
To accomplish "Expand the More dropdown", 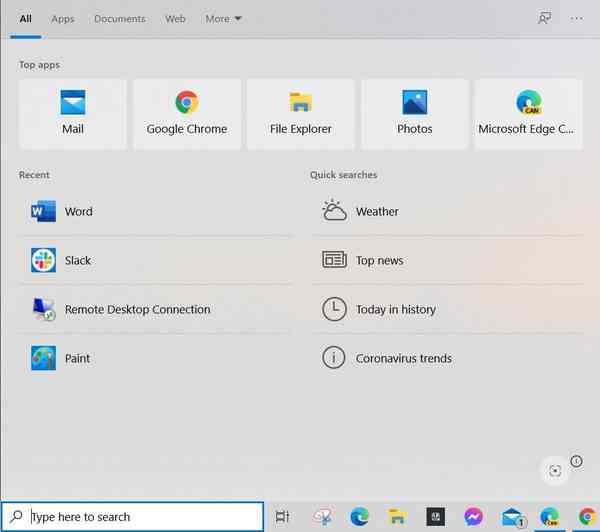I will [x=223, y=19].
